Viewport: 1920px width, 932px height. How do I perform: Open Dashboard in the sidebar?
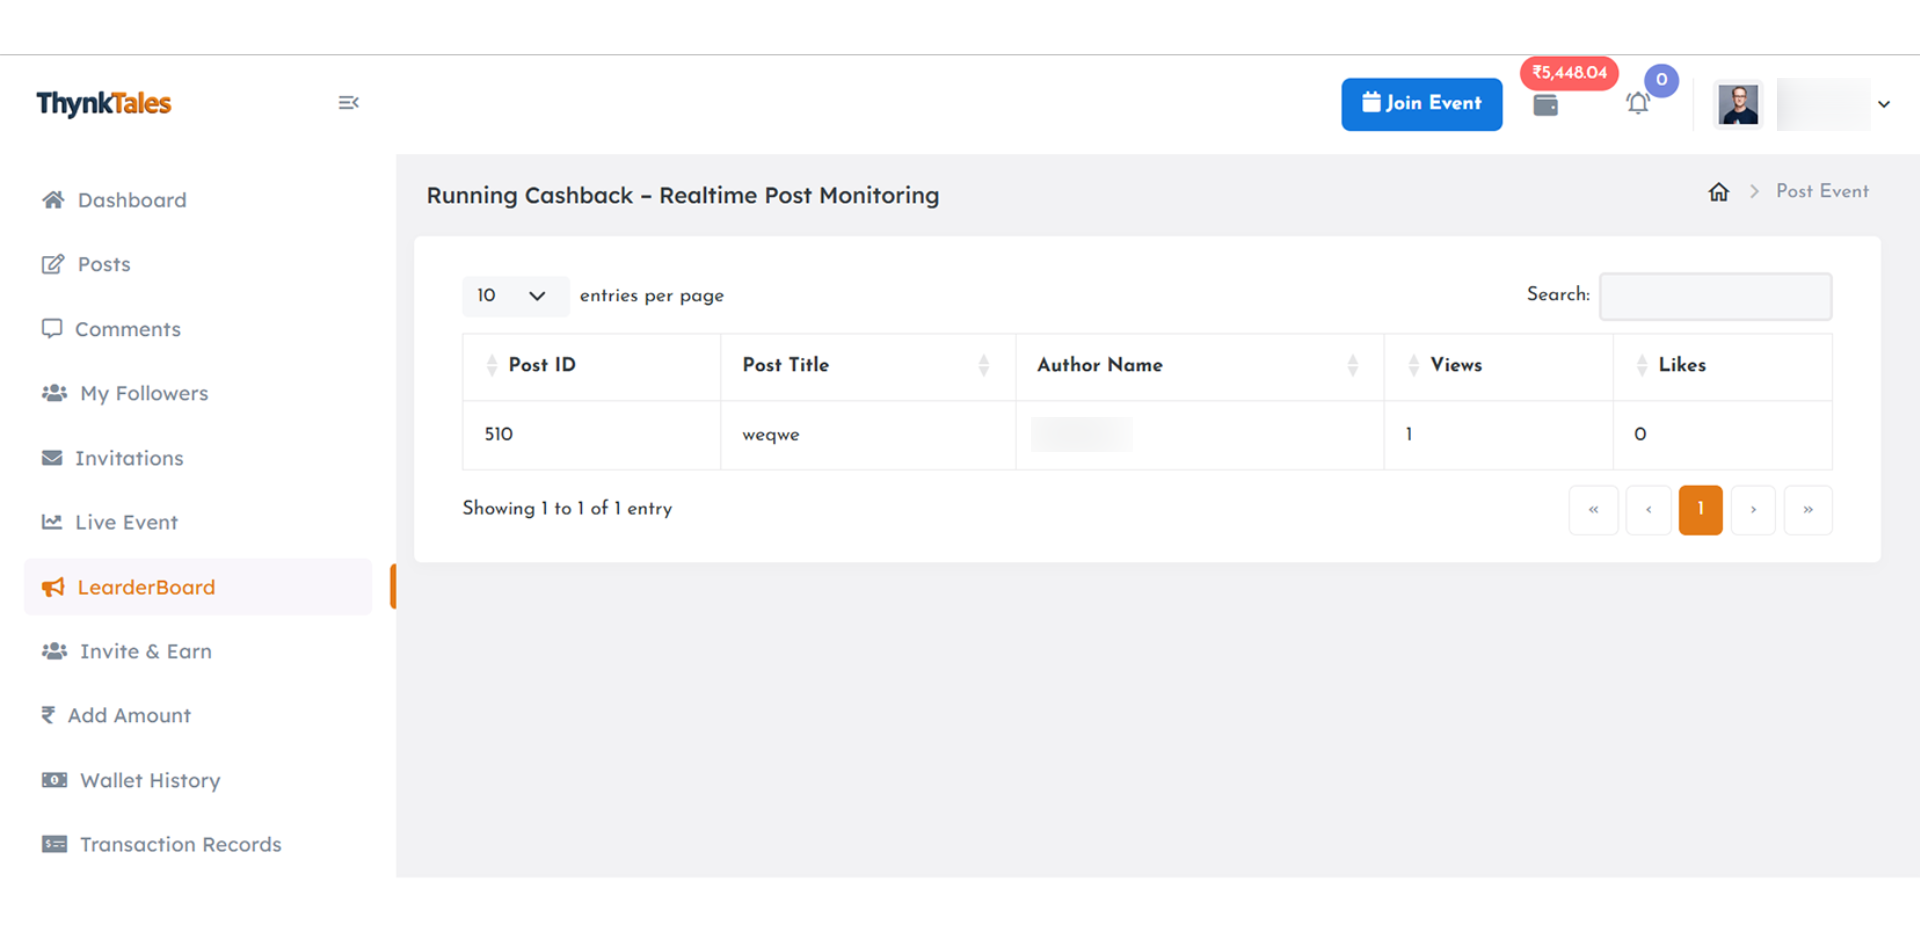point(131,200)
